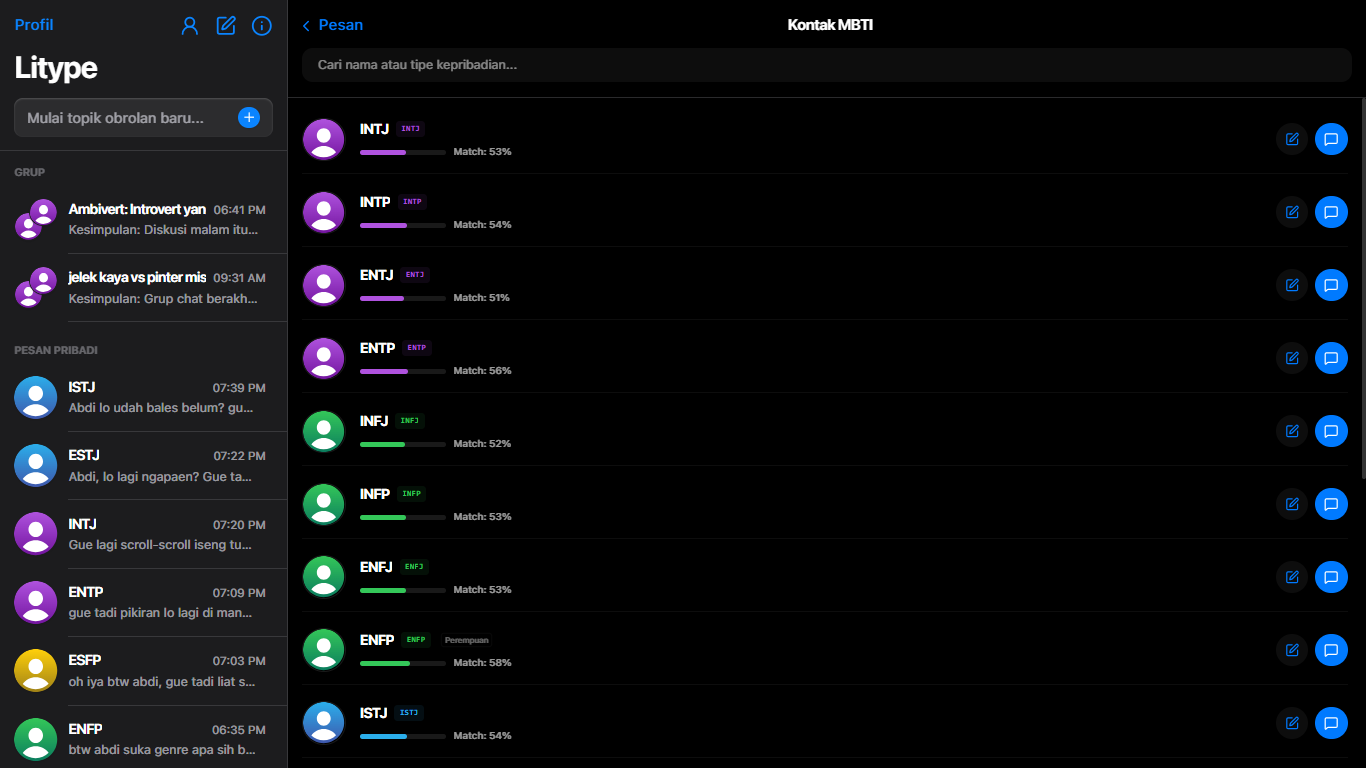Open INTJ private message from 07:20 PM
The image size is (1366, 768).
[143, 534]
